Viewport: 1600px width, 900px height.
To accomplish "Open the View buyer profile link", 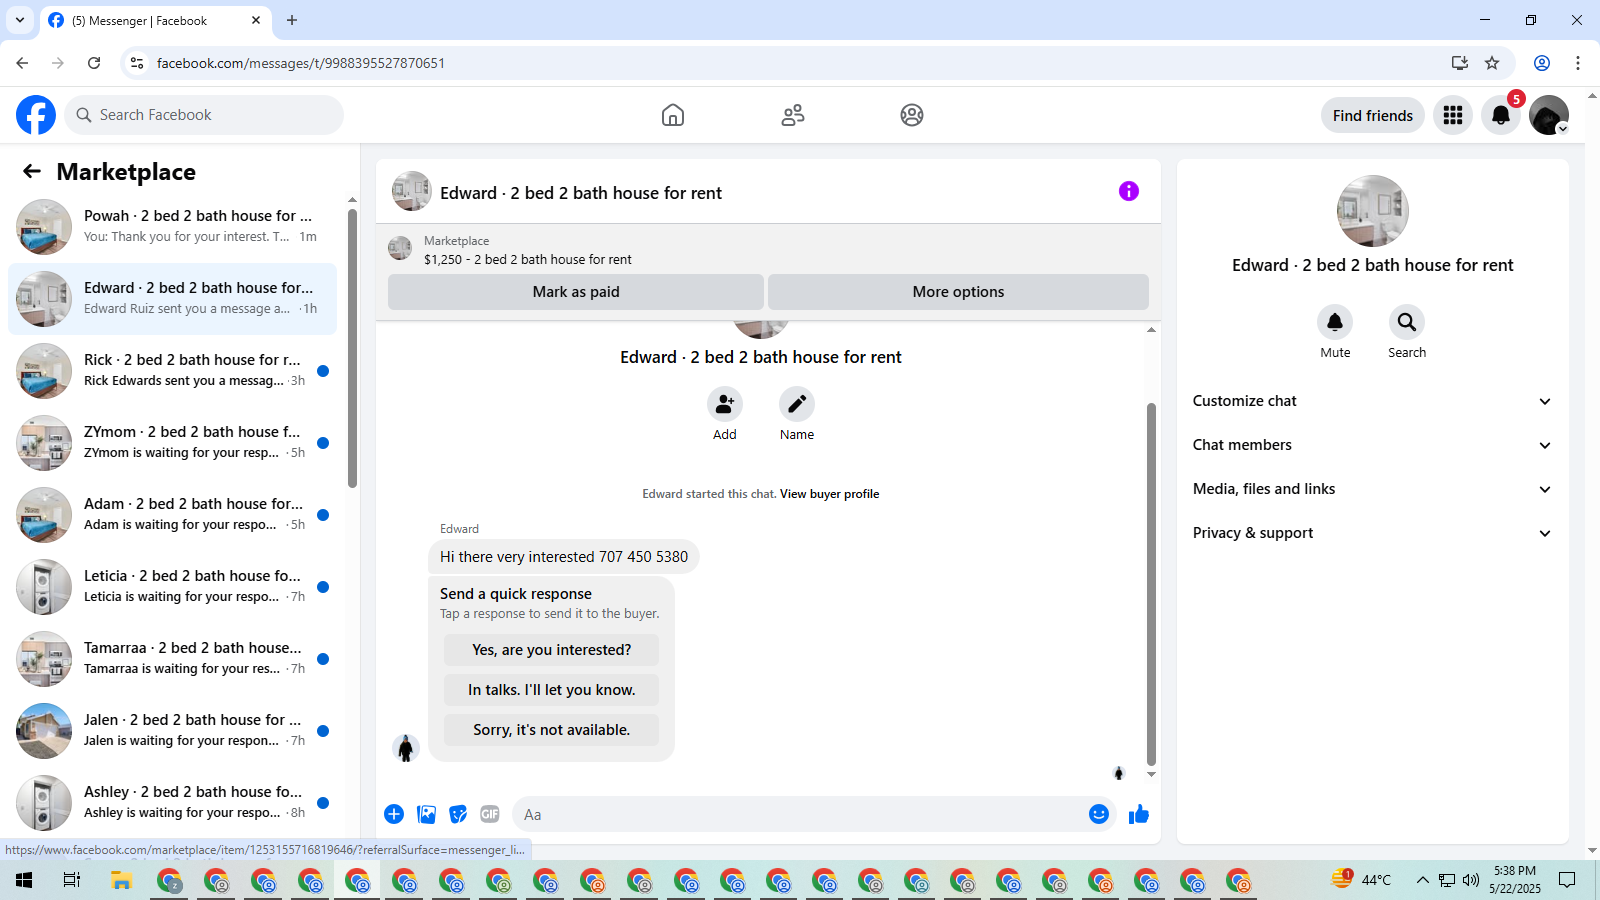I will point(829,494).
